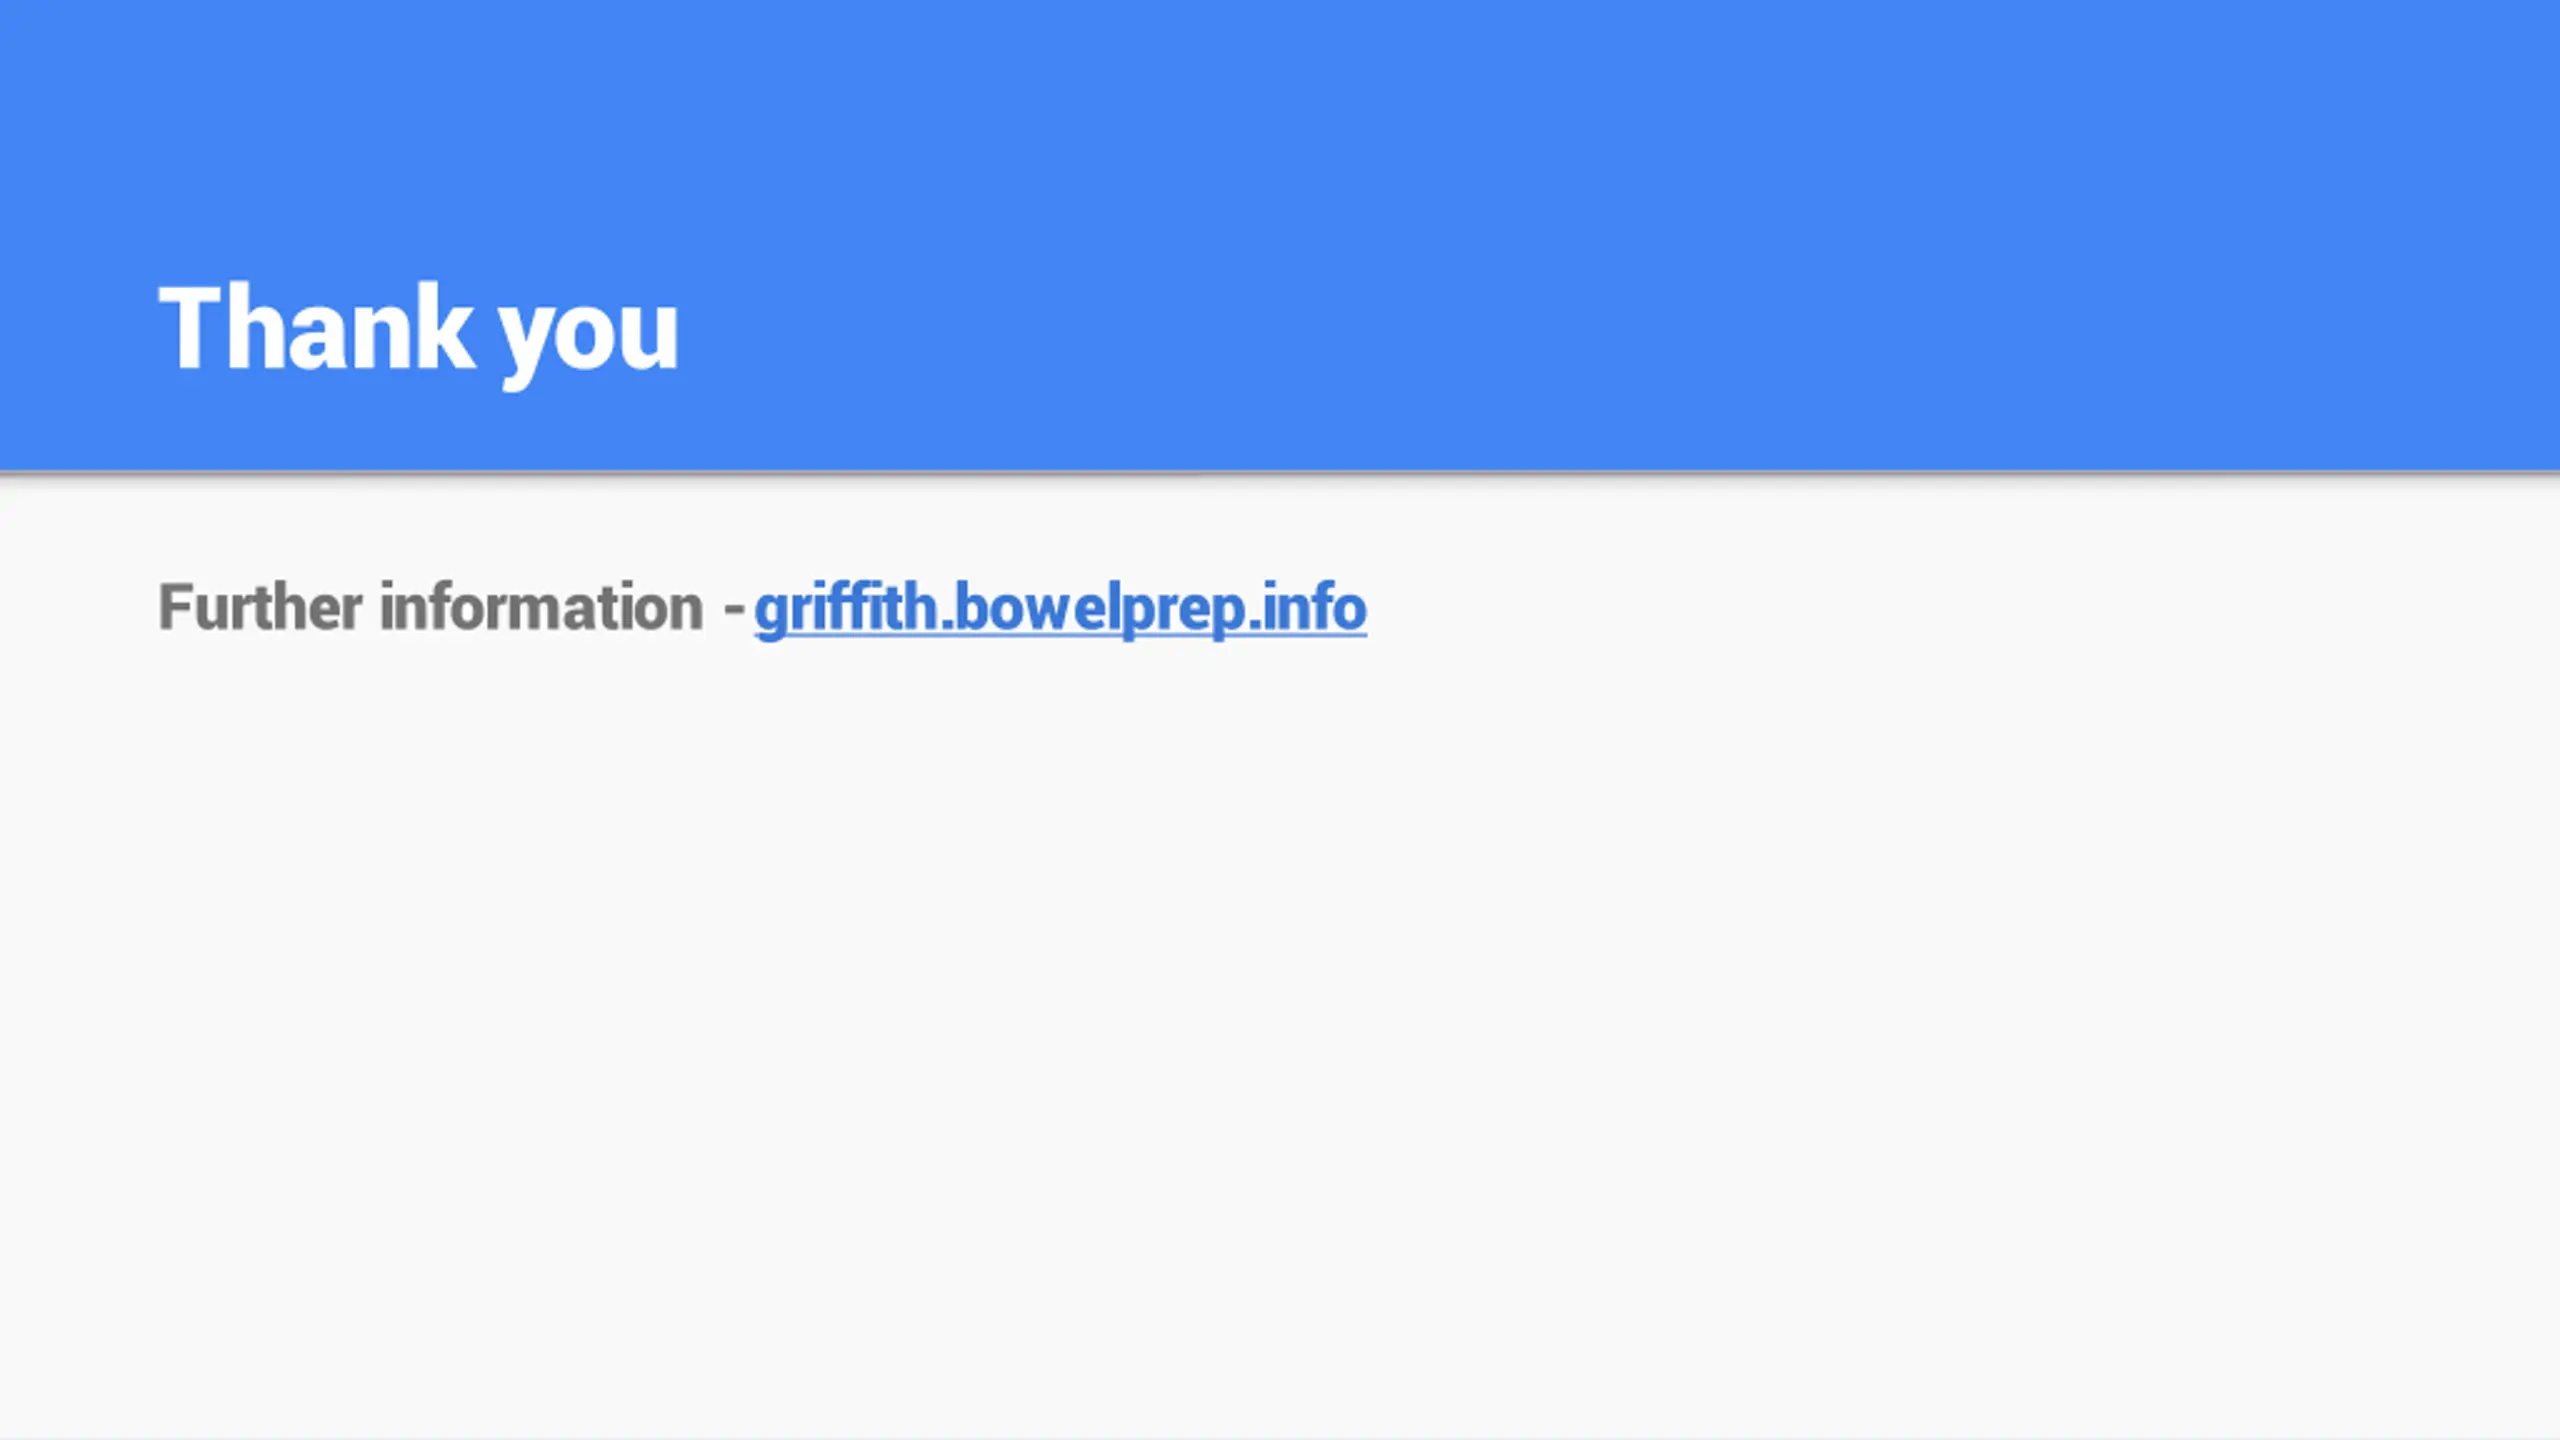Click the dash before the hyperlink
Viewport: 2560px width, 1440px height.
click(x=734, y=609)
